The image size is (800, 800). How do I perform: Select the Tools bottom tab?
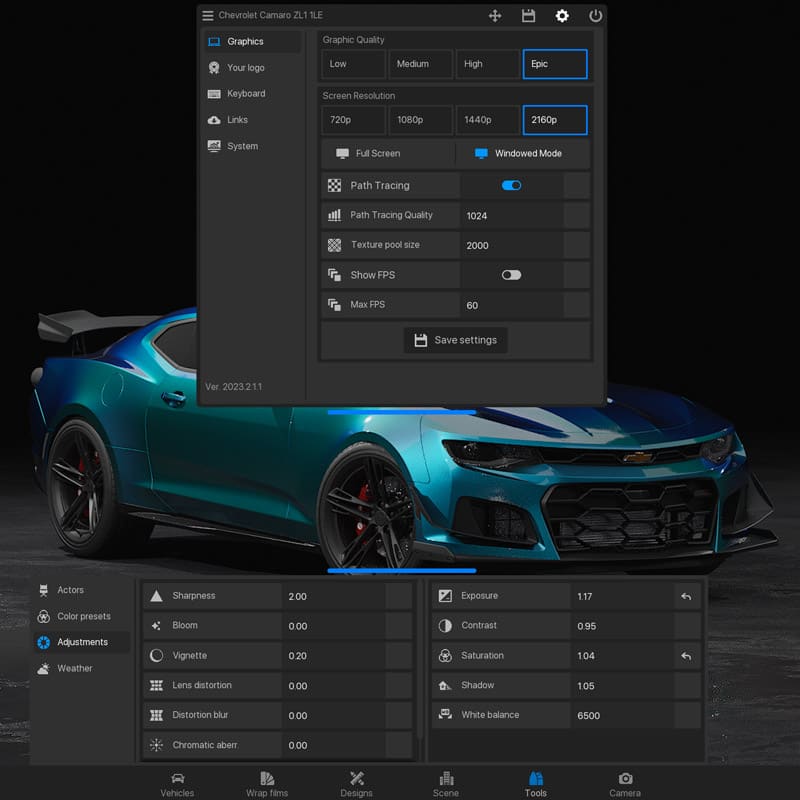[536, 784]
